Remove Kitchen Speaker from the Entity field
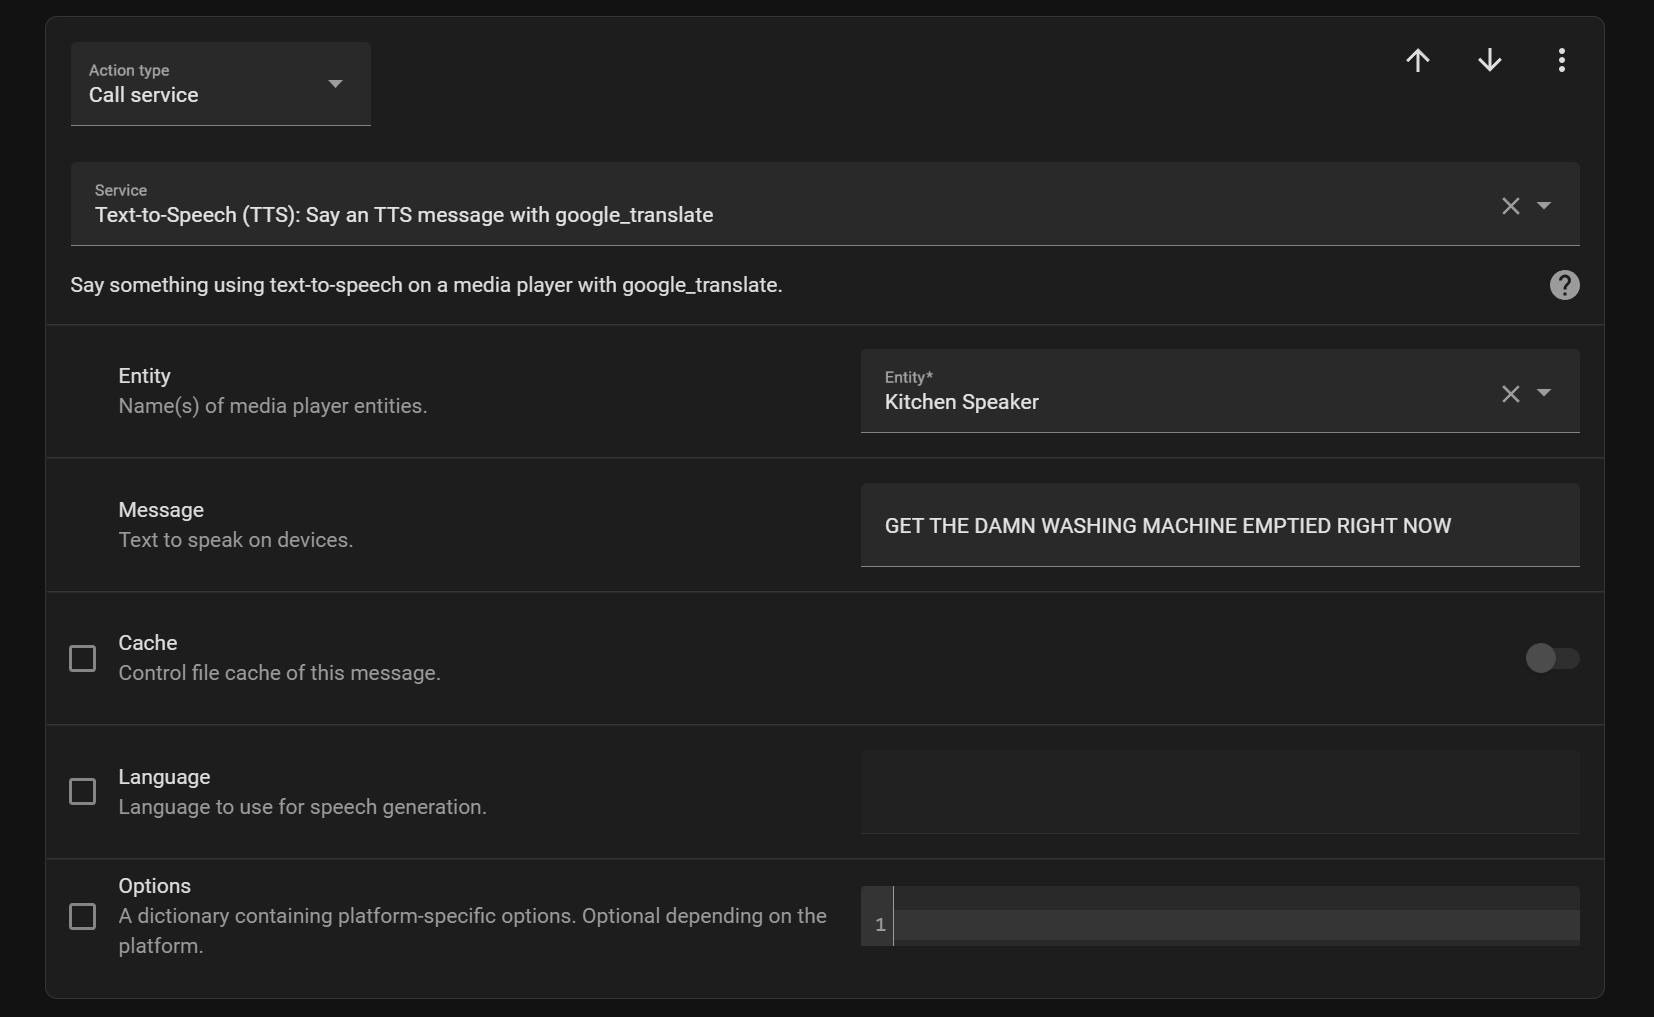 pos(1510,394)
